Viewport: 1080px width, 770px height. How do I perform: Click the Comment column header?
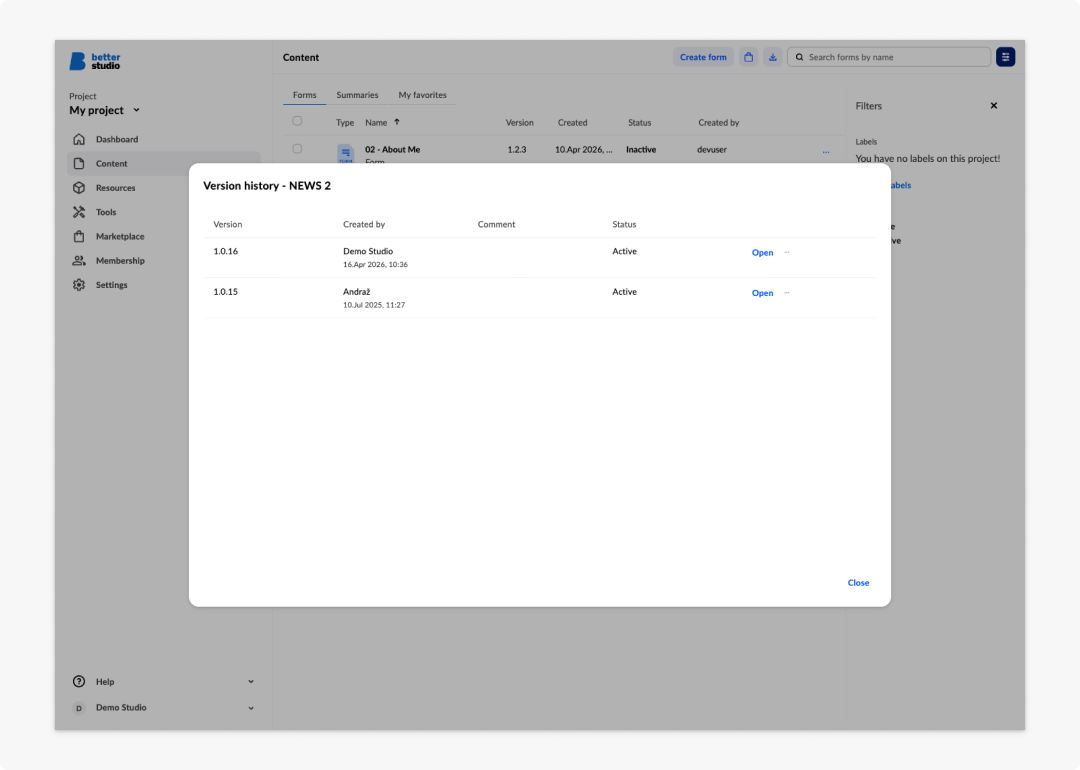point(496,225)
